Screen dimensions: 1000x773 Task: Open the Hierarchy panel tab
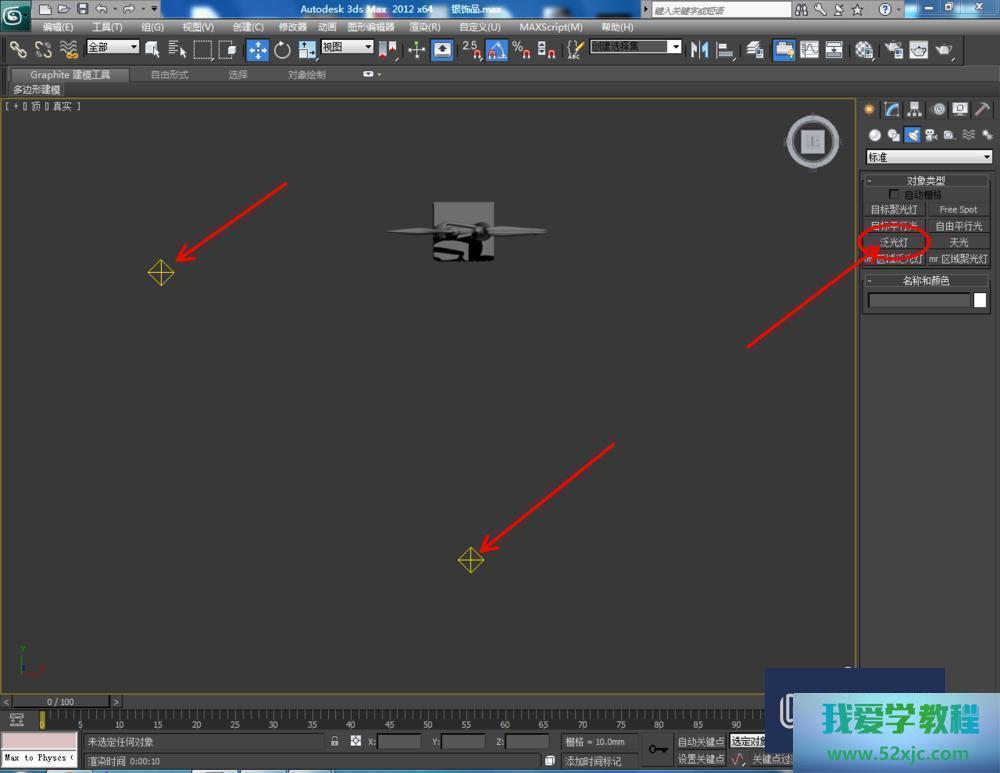[915, 110]
